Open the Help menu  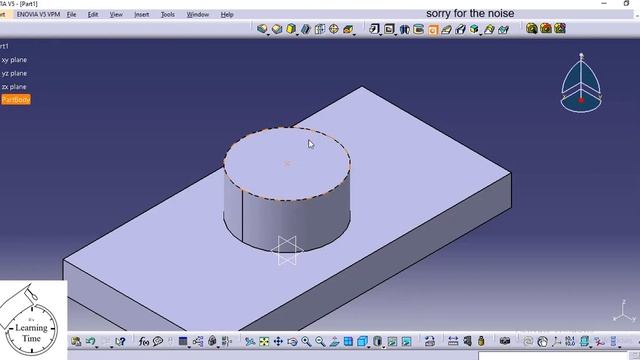coord(227,14)
